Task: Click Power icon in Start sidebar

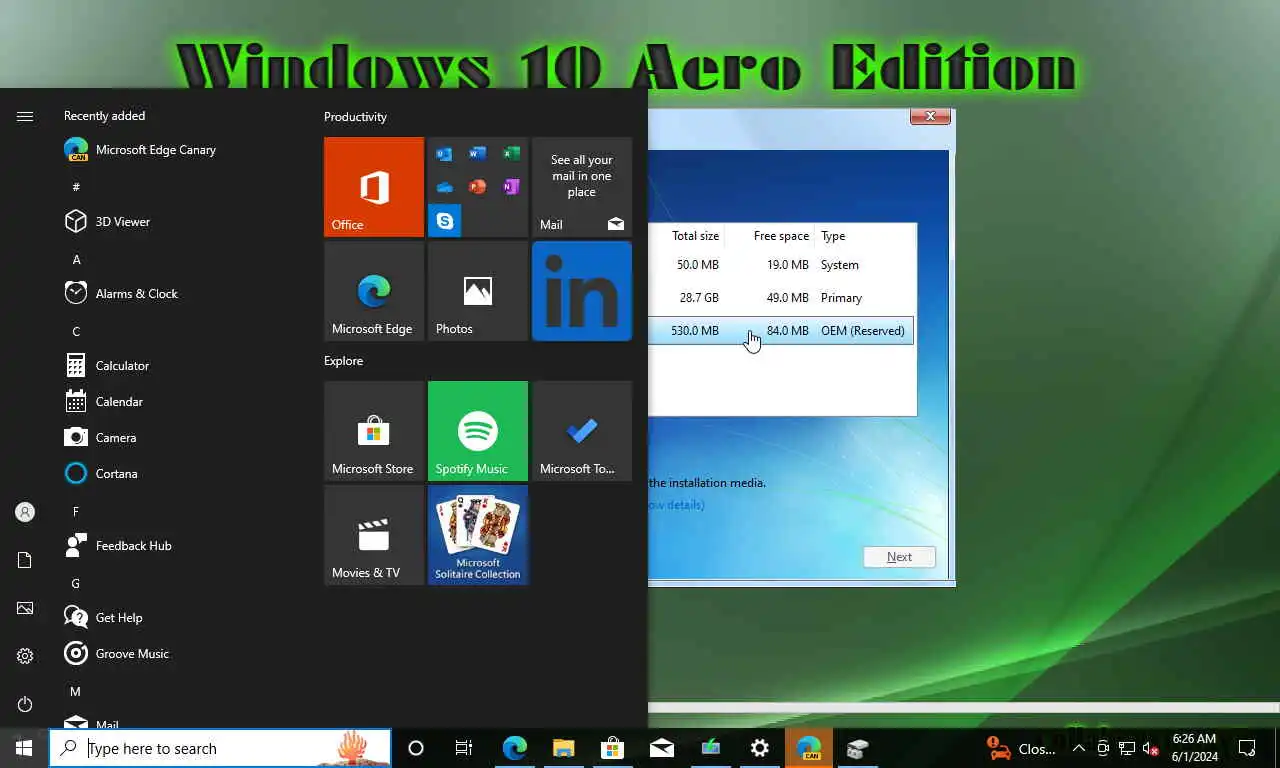Action: click(25, 704)
